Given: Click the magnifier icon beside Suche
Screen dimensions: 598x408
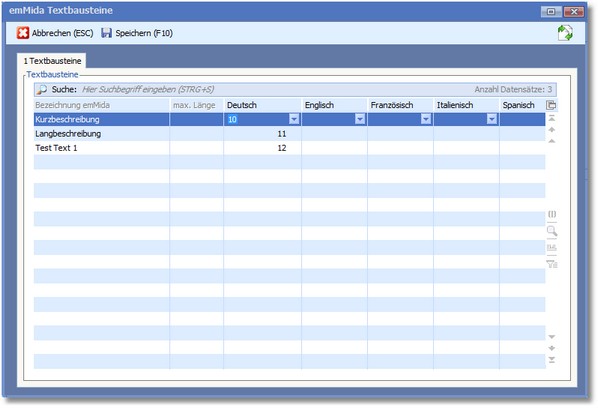Looking at the screenshot, I should click(x=41, y=90).
